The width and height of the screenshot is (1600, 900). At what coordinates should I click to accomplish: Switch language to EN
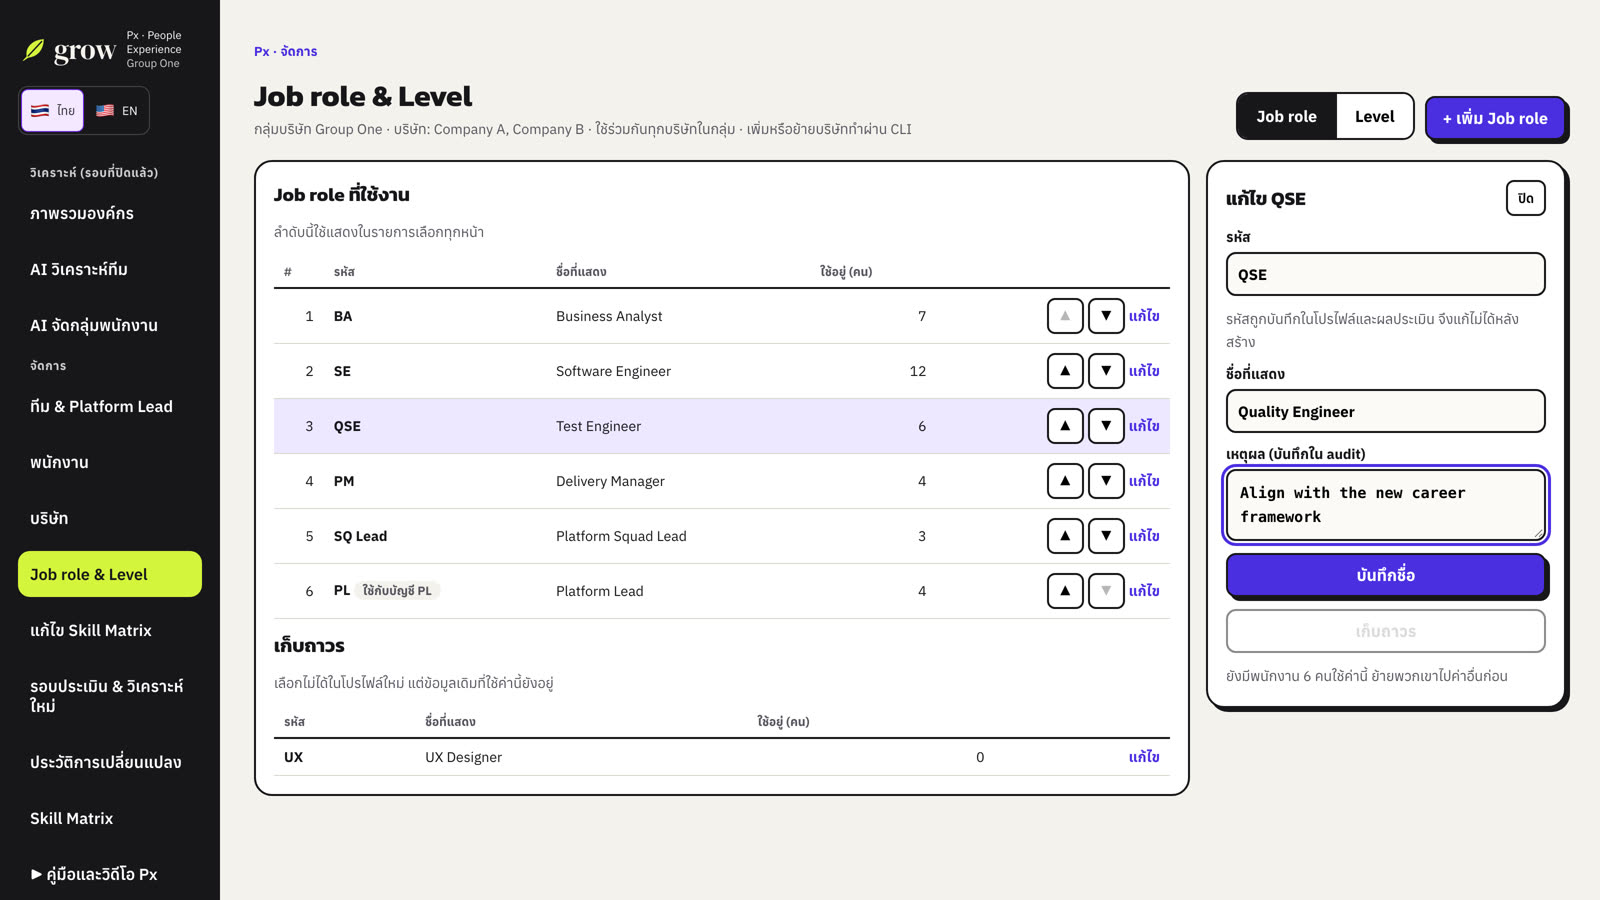[117, 111]
